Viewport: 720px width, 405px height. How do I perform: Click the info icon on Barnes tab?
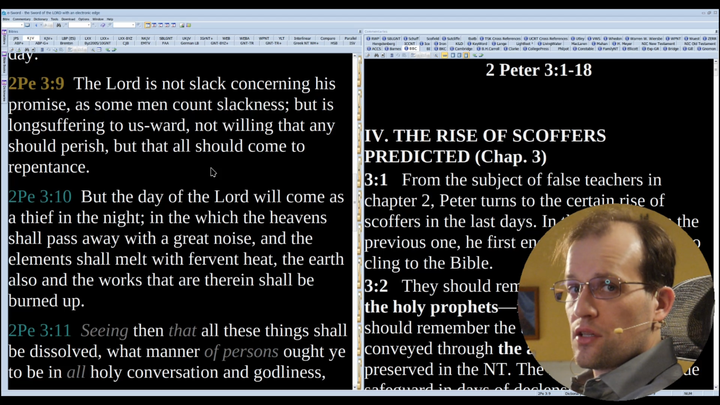pyautogui.click(x=387, y=49)
